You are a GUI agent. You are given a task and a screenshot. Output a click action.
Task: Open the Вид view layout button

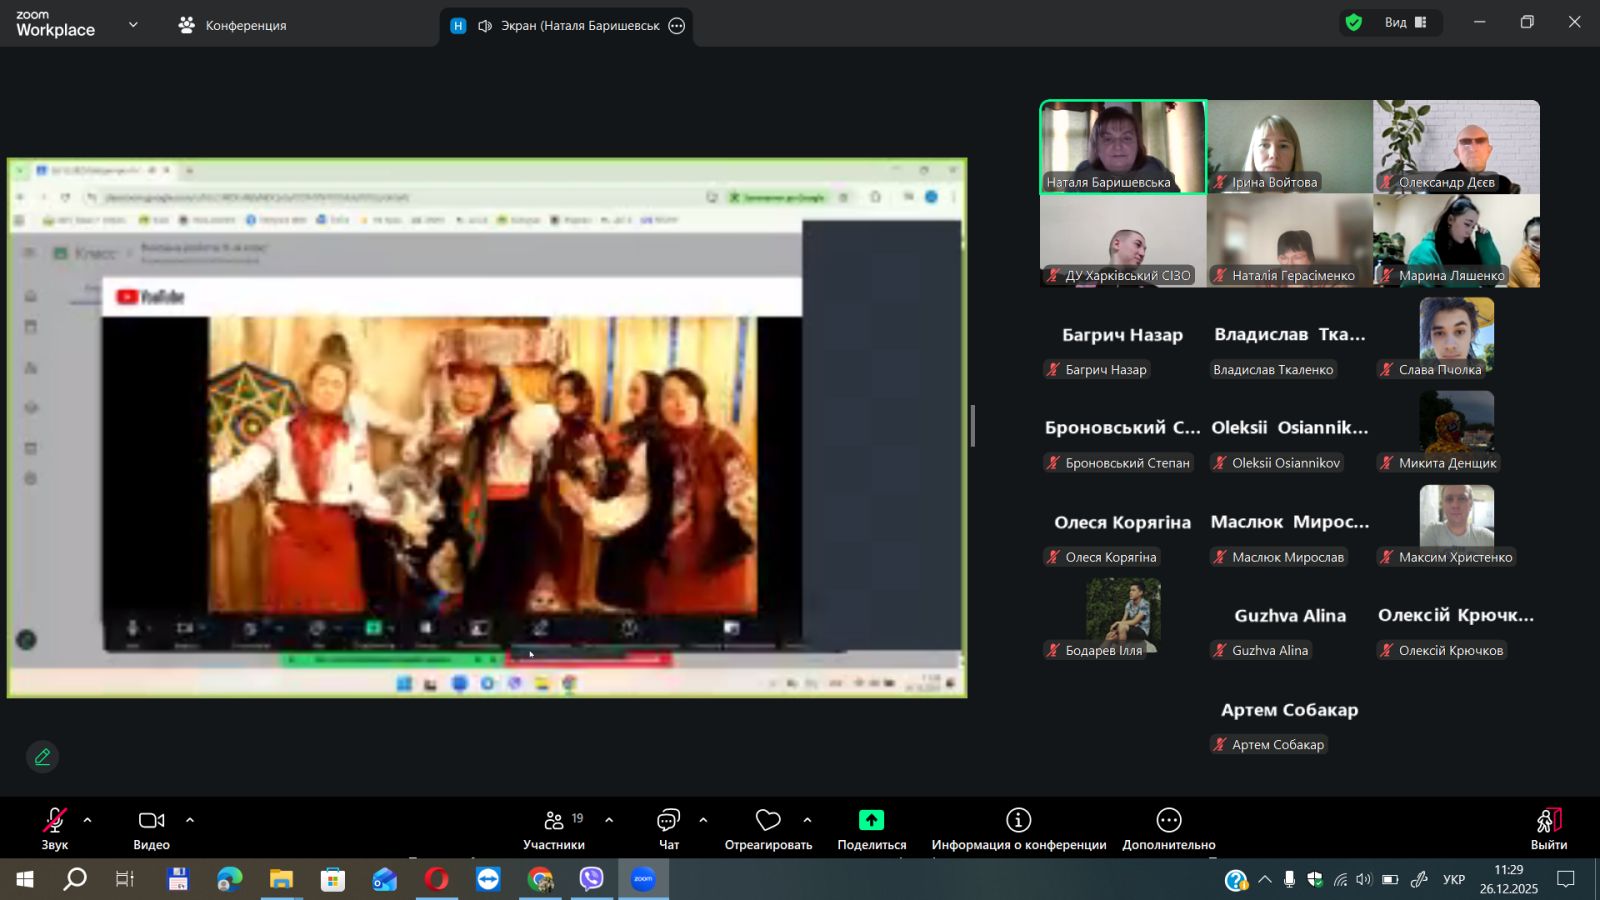click(1405, 22)
